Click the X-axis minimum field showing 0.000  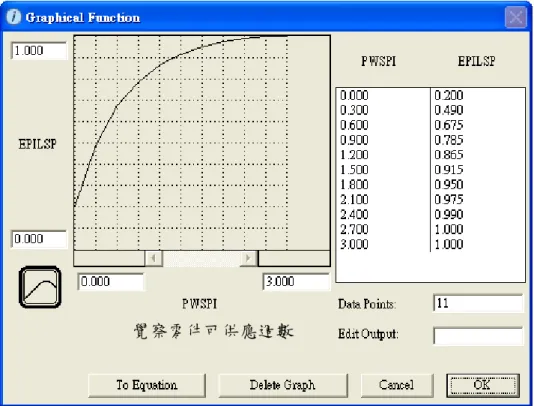(111, 282)
